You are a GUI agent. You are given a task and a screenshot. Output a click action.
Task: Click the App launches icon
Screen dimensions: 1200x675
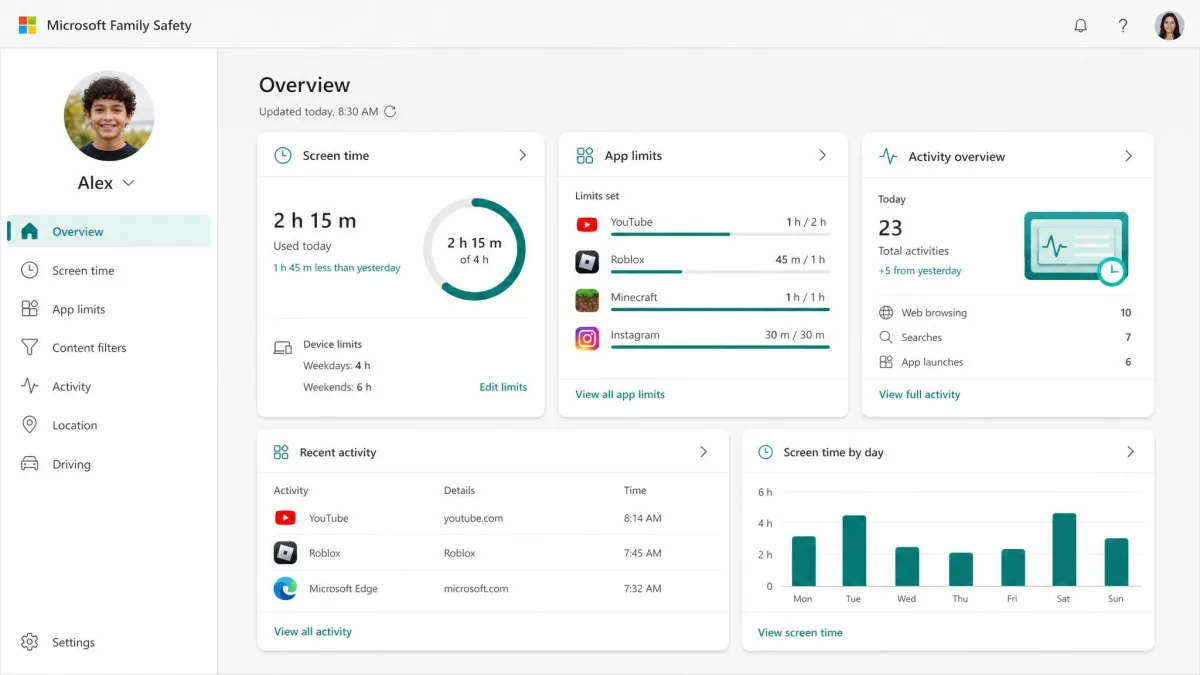point(886,362)
